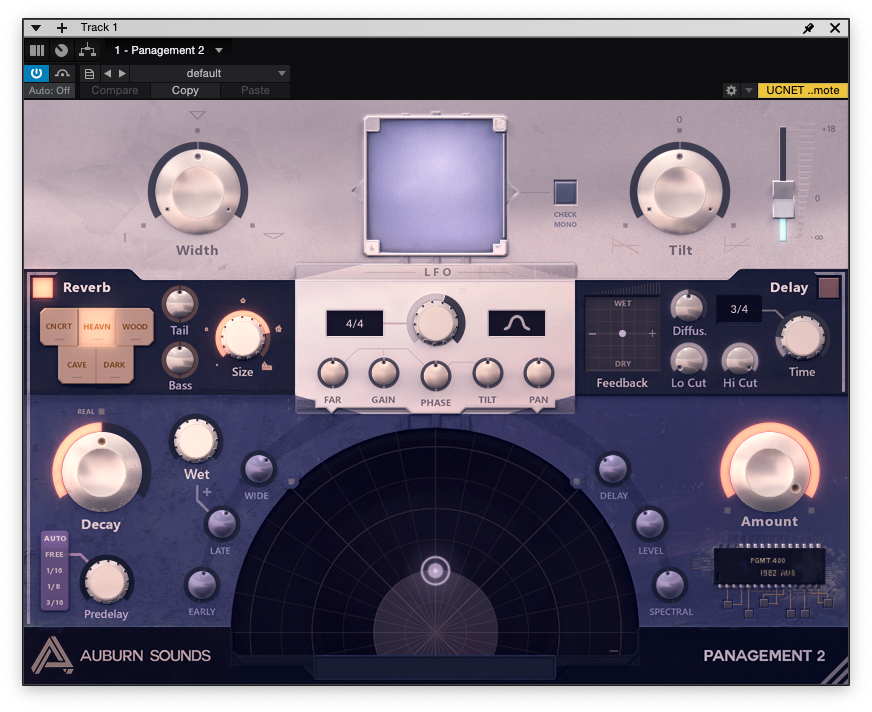The height and width of the screenshot is (712, 872).
Task: Choose FREE predelay sync mode
Action: point(54,555)
